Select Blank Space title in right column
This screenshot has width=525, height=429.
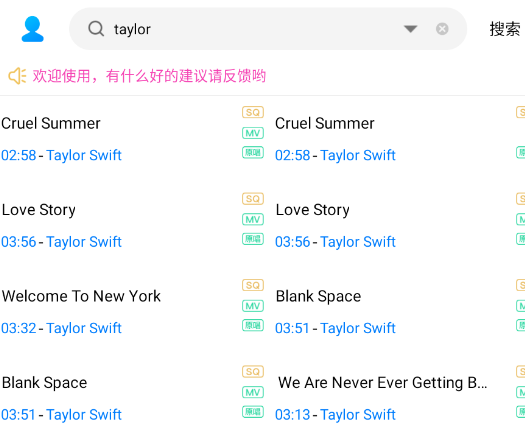coord(318,297)
